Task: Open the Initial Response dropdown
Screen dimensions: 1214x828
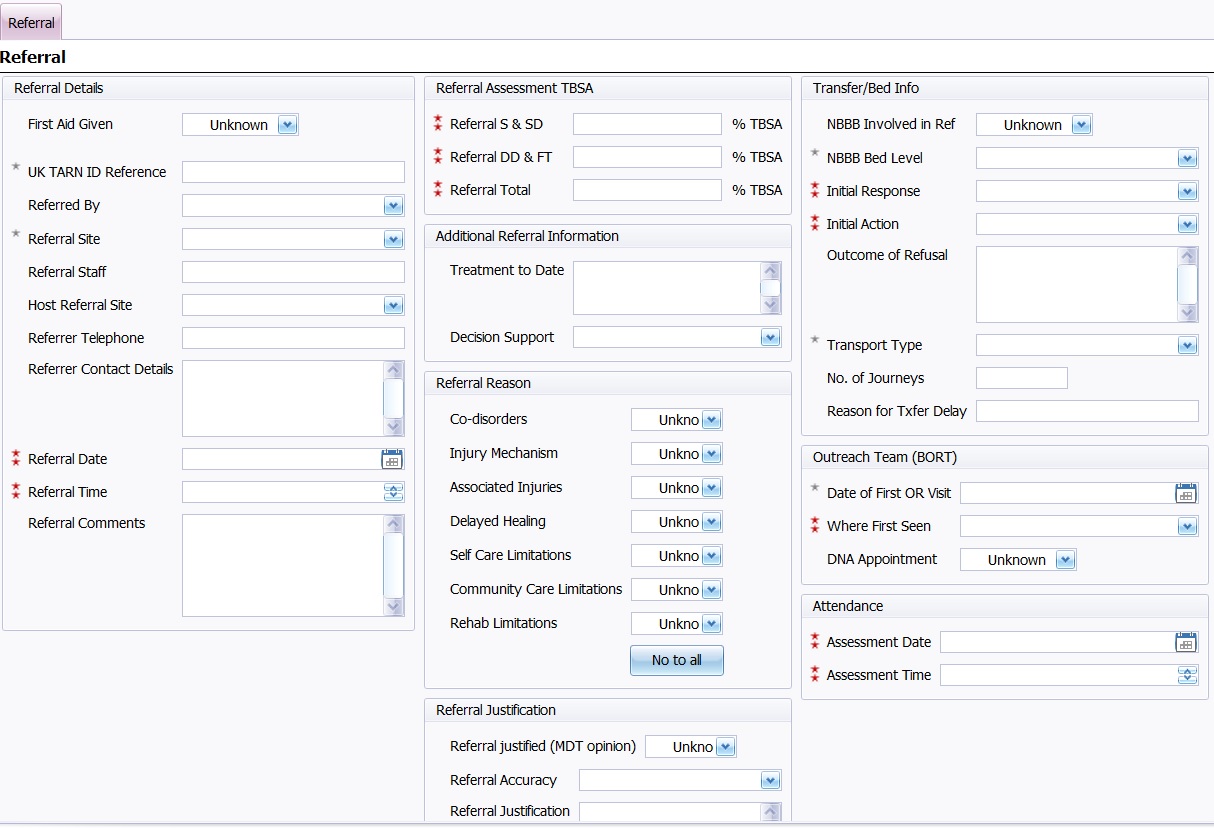Action: coord(1187,192)
